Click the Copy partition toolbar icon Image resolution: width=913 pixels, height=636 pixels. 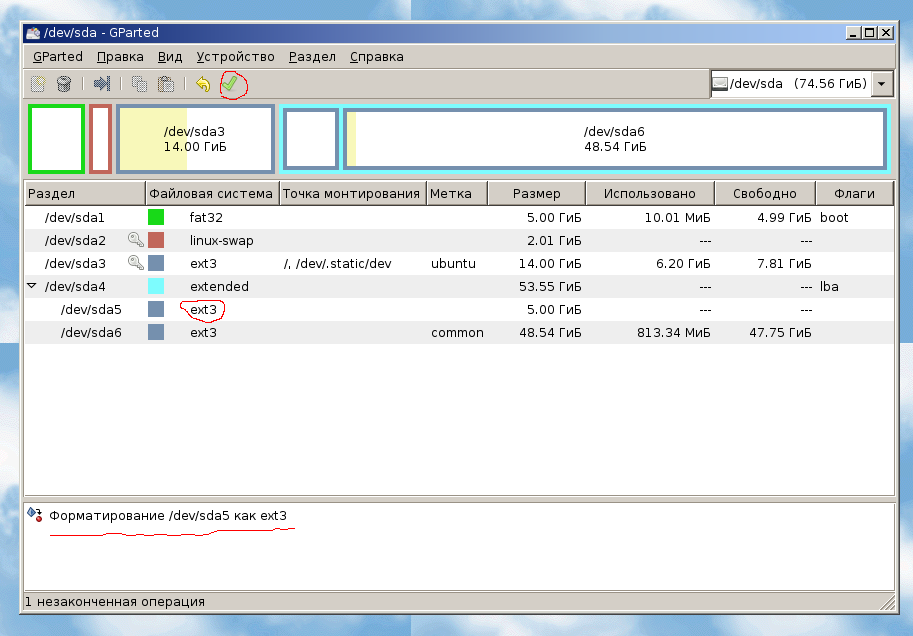pyautogui.click(x=139, y=84)
